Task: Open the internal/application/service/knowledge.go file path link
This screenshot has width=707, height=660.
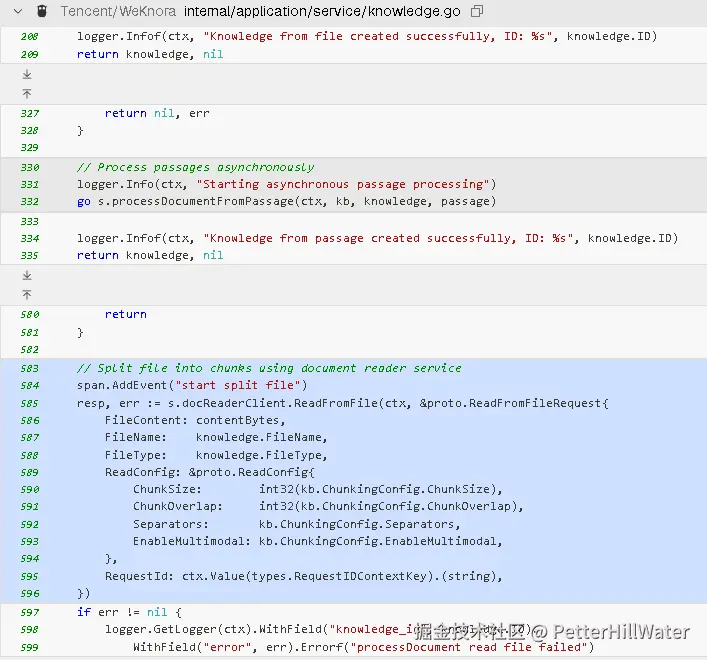Action: [322, 11]
